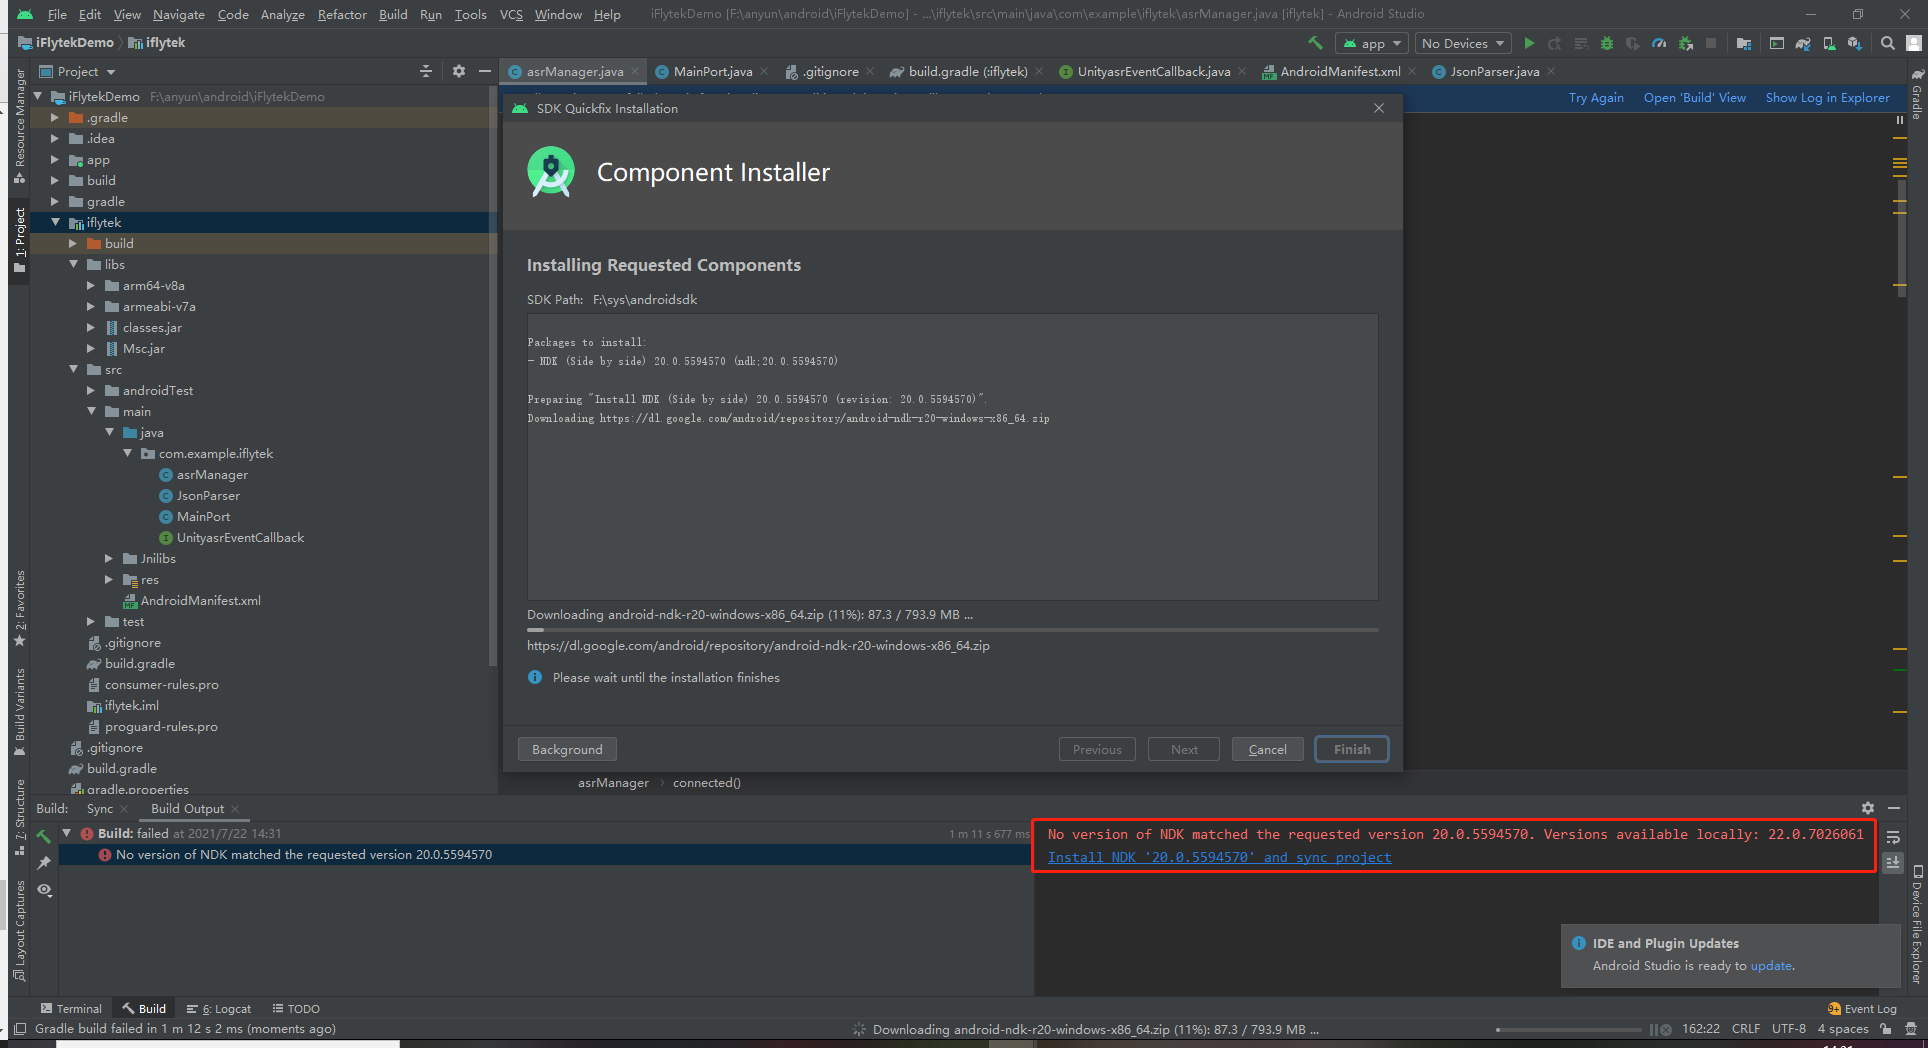Image resolution: width=1928 pixels, height=1048 pixels.
Task: Open Project panel settings gear
Action: coord(459,71)
